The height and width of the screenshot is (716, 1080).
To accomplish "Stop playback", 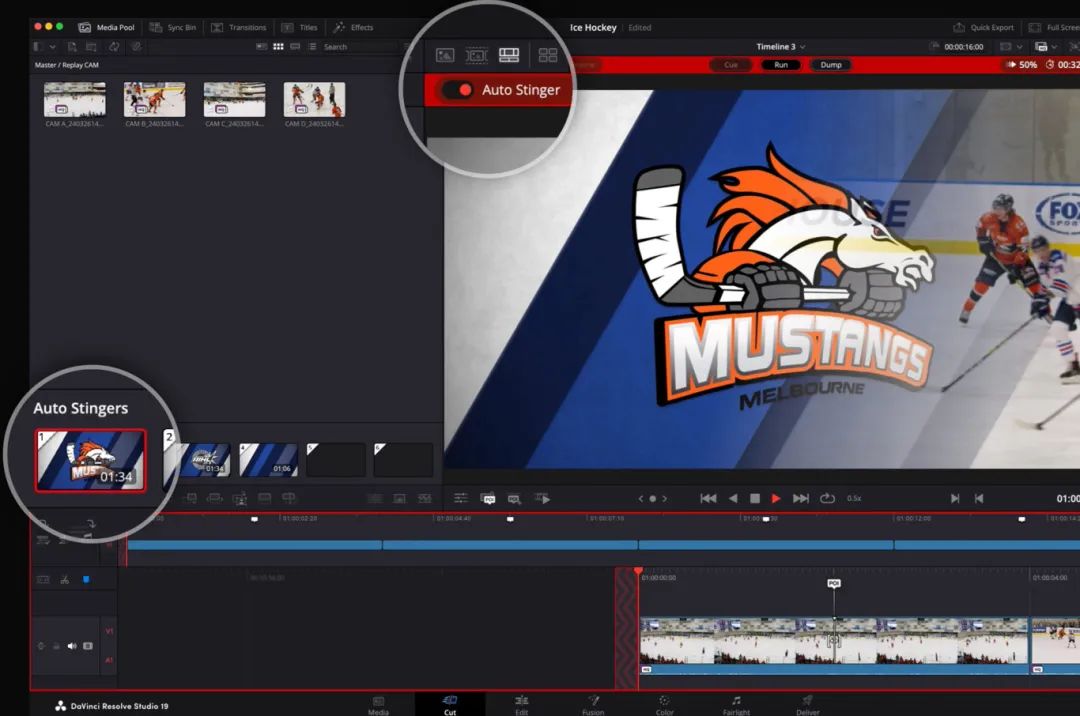I will point(755,498).
